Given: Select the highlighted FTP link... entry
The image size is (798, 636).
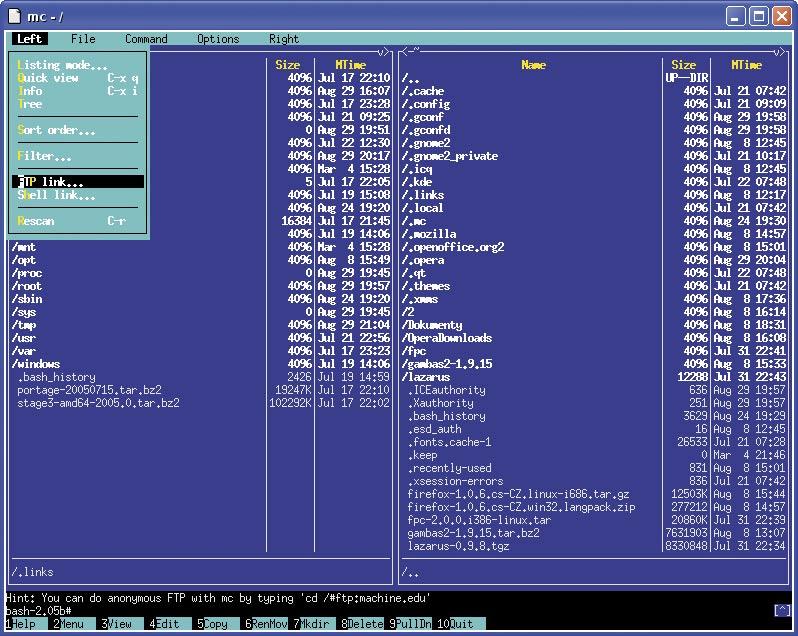Looking at the screenshot, I should (78, 182).
